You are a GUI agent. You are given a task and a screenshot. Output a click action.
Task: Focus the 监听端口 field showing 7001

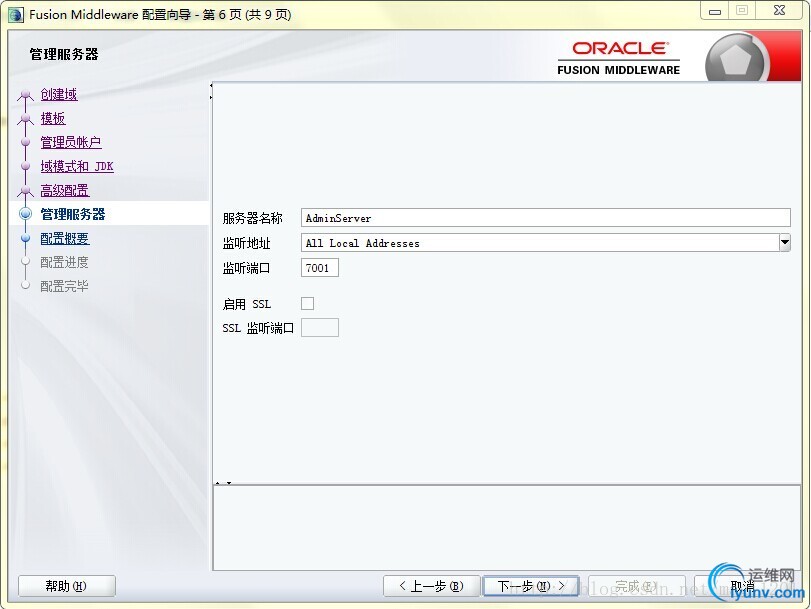click(320, 268)
